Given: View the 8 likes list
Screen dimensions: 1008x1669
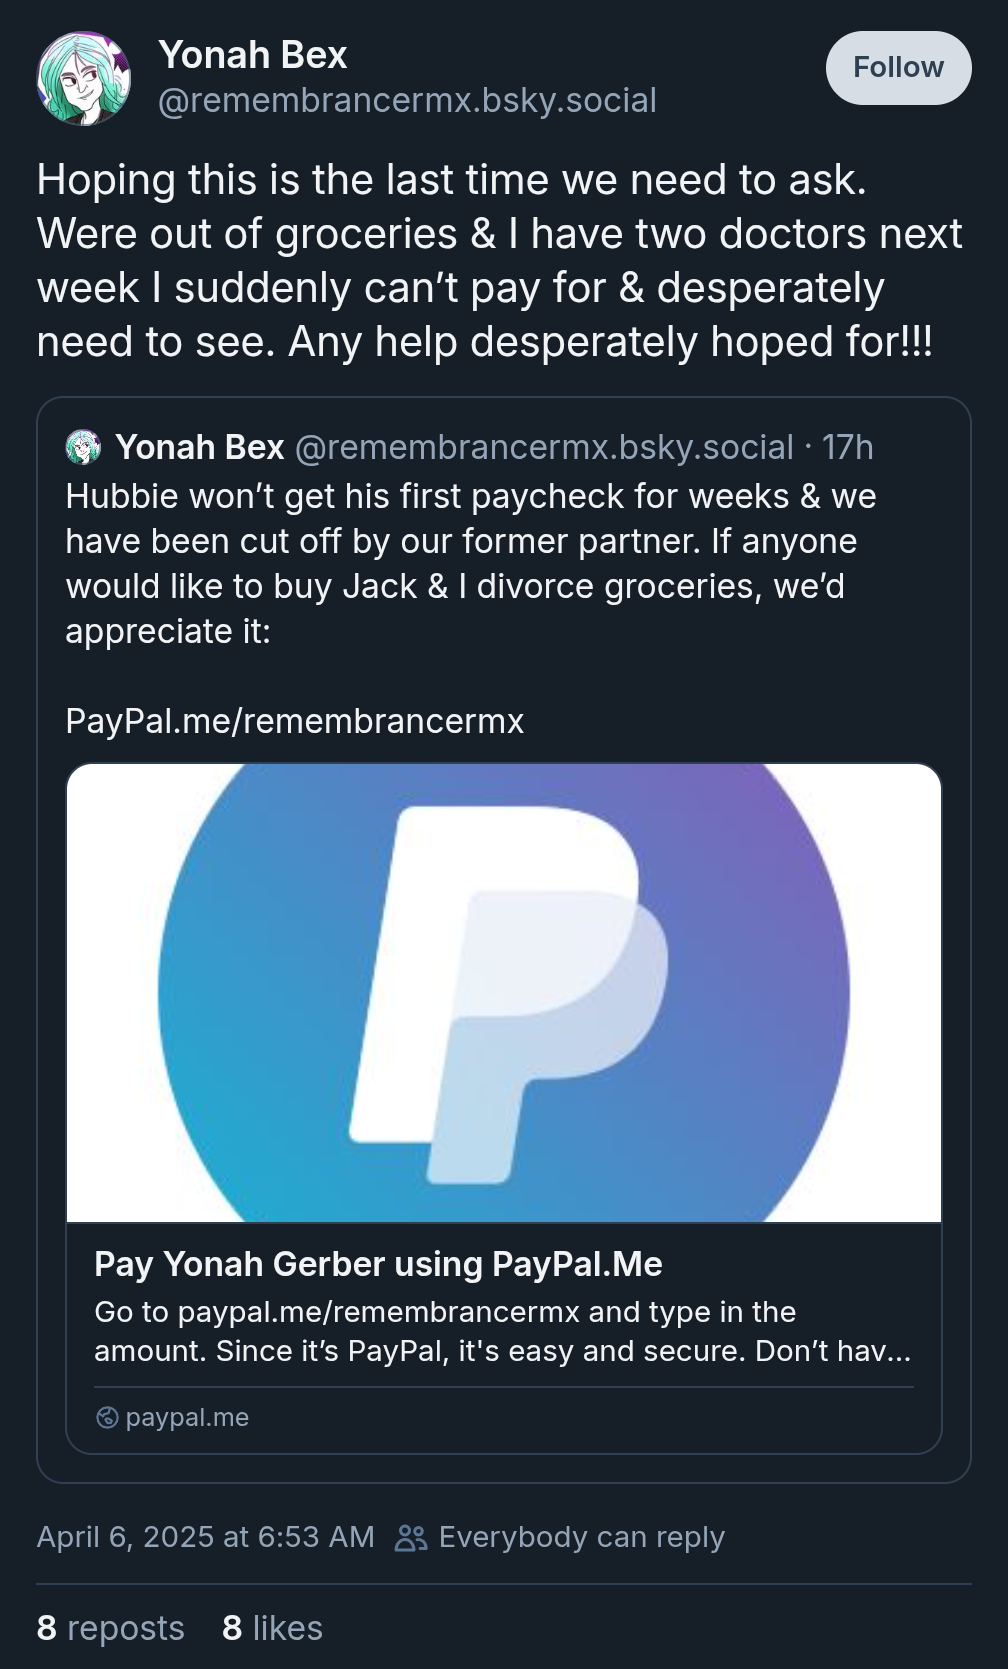Looking at the screenshot, I should point(273,1628).
